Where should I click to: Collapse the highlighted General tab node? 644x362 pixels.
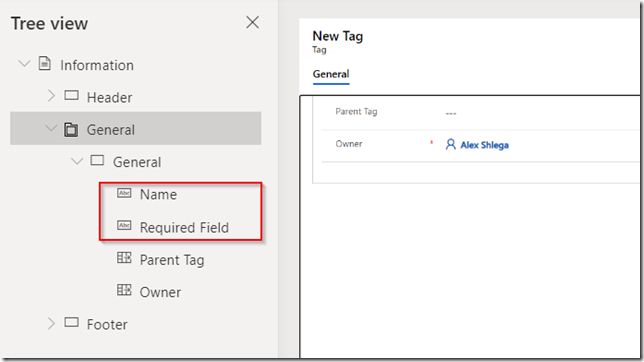[51, 128]
